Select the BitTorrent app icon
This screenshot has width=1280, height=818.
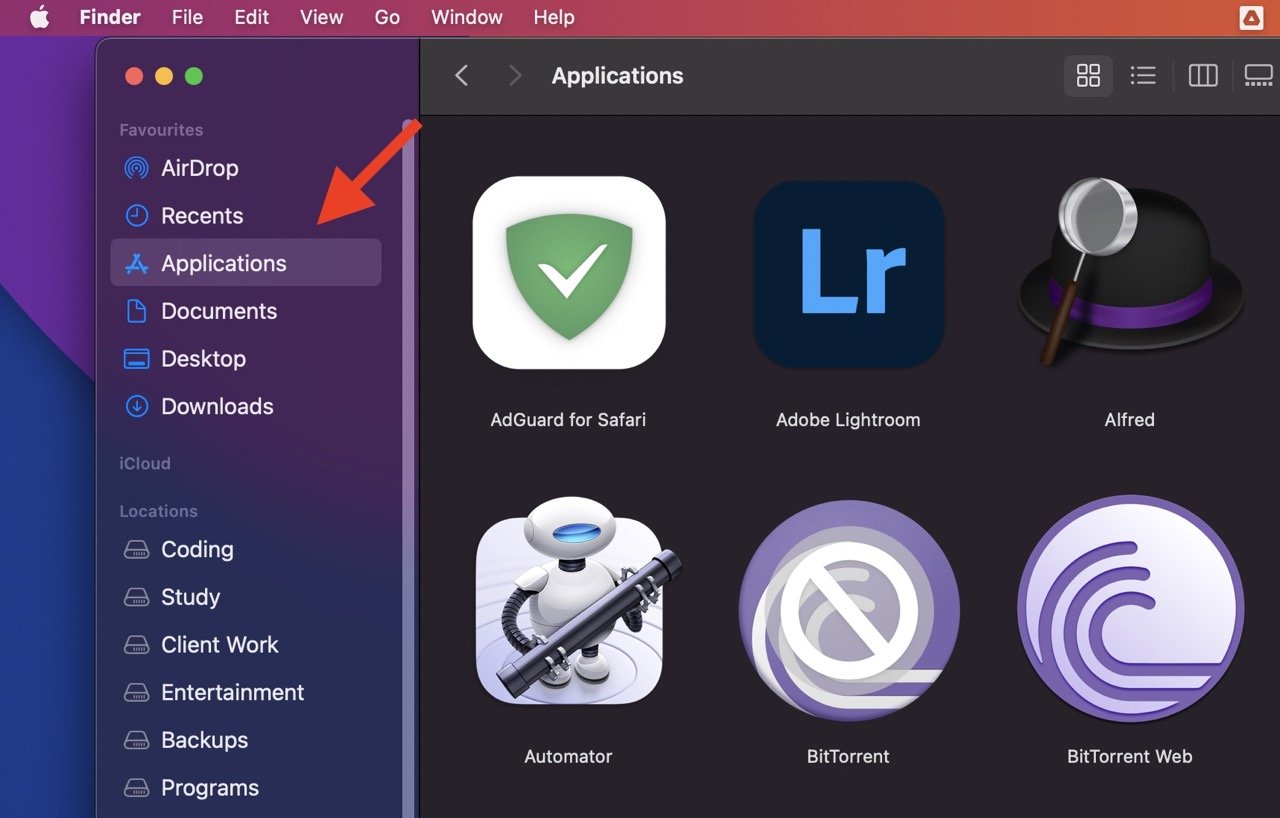(849, 610)
